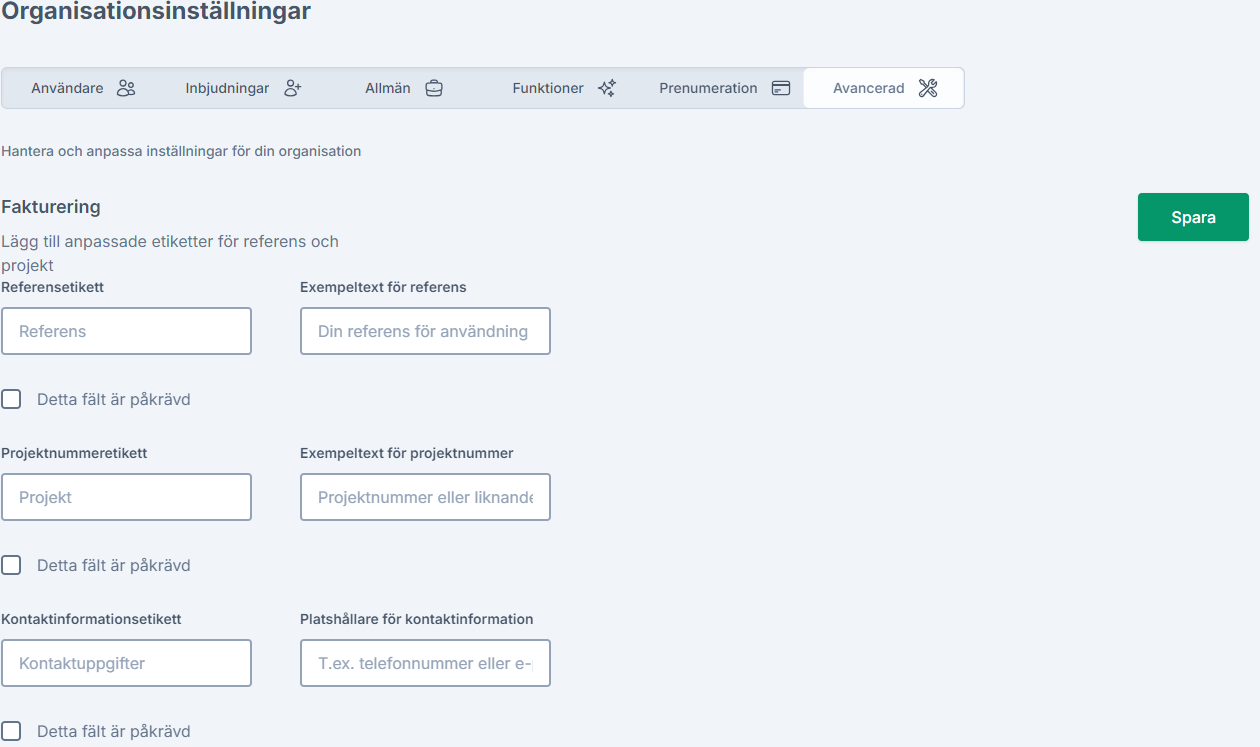The width and height of the screenshot is (1260, 747).
Task: Focus the Referensetikett input field
Action: coord(126,331)
